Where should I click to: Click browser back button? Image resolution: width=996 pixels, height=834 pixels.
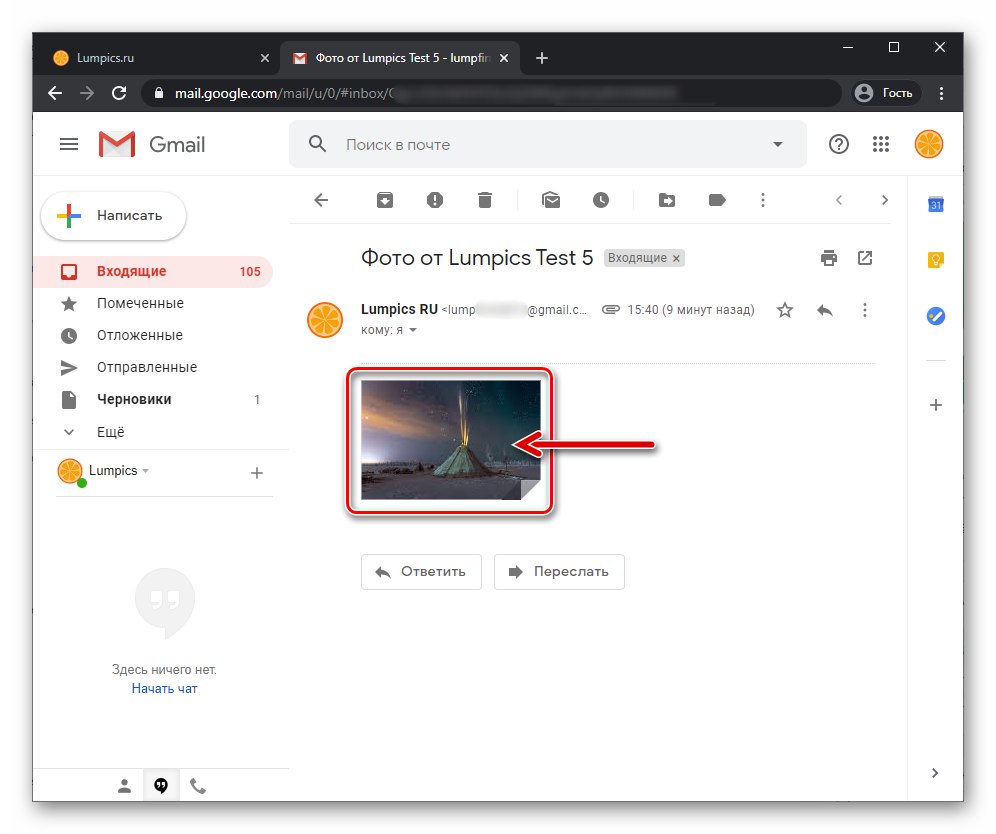coord(55,93)
